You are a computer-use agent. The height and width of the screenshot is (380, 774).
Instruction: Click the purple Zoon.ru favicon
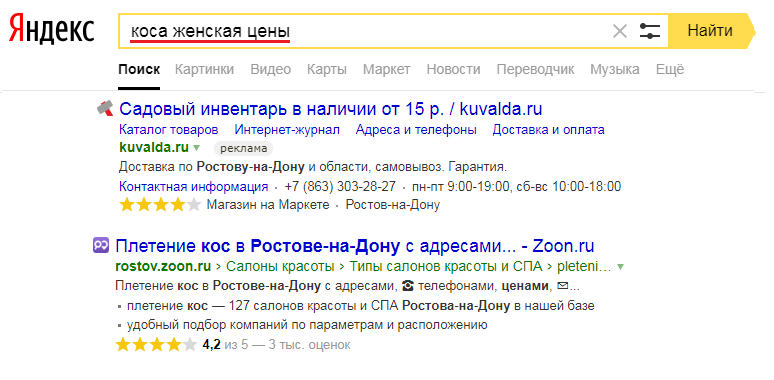[x=101, y=245]
